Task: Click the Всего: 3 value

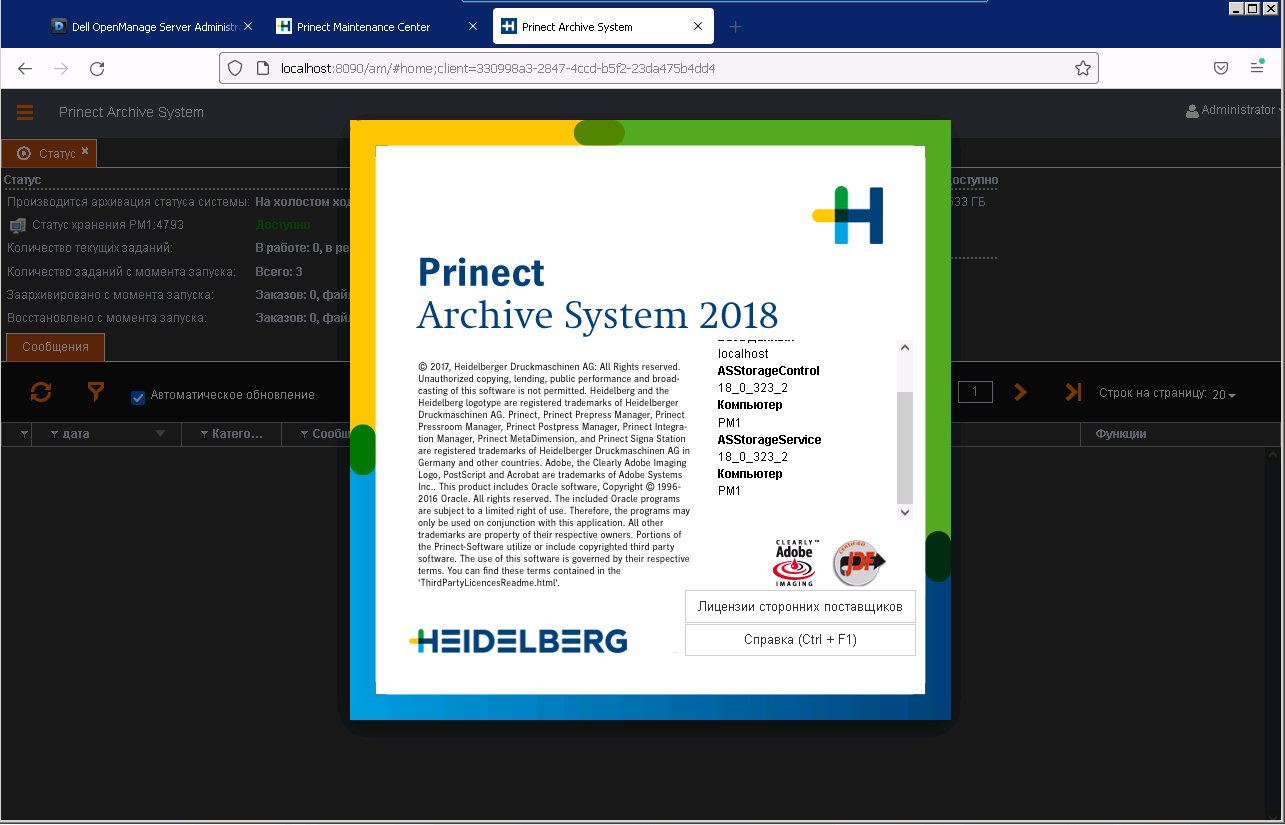Action: point(279,272)
